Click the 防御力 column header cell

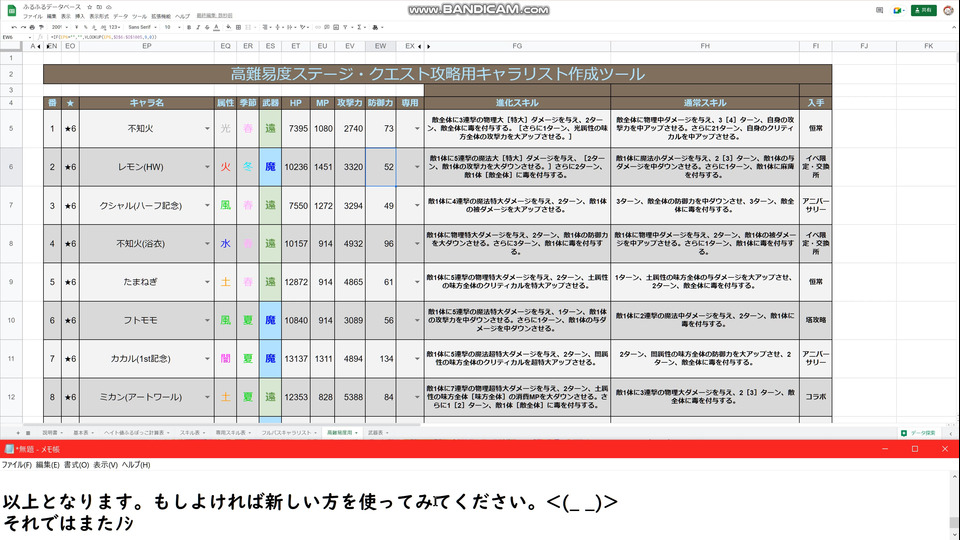[x=380, y=103]
